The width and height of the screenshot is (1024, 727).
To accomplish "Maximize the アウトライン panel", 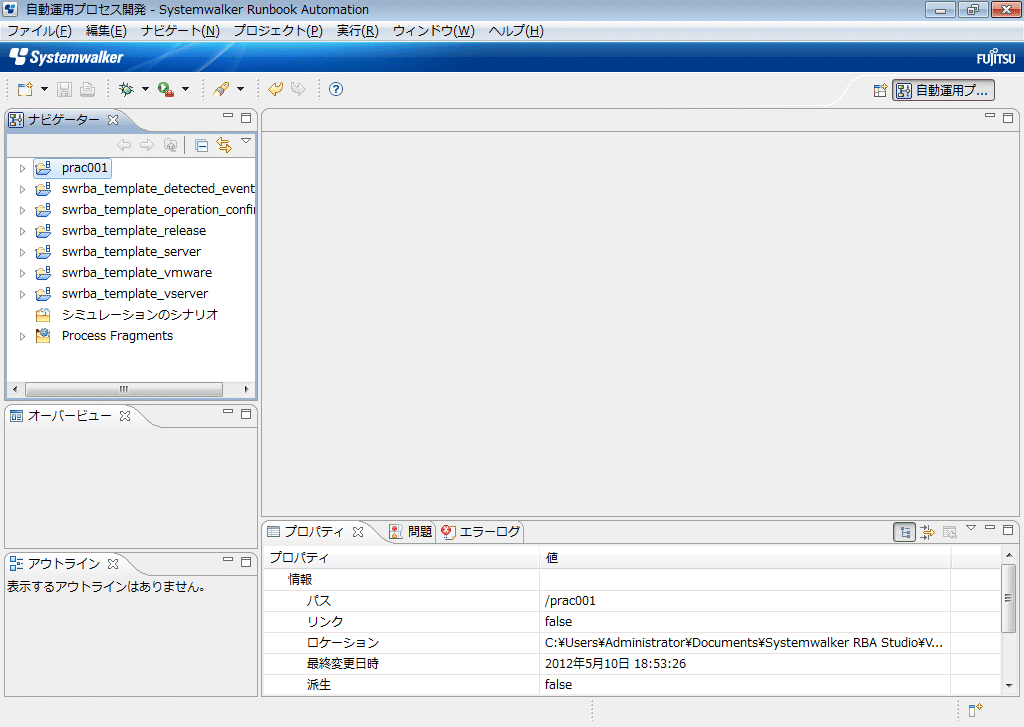I will tap(246, 562).
